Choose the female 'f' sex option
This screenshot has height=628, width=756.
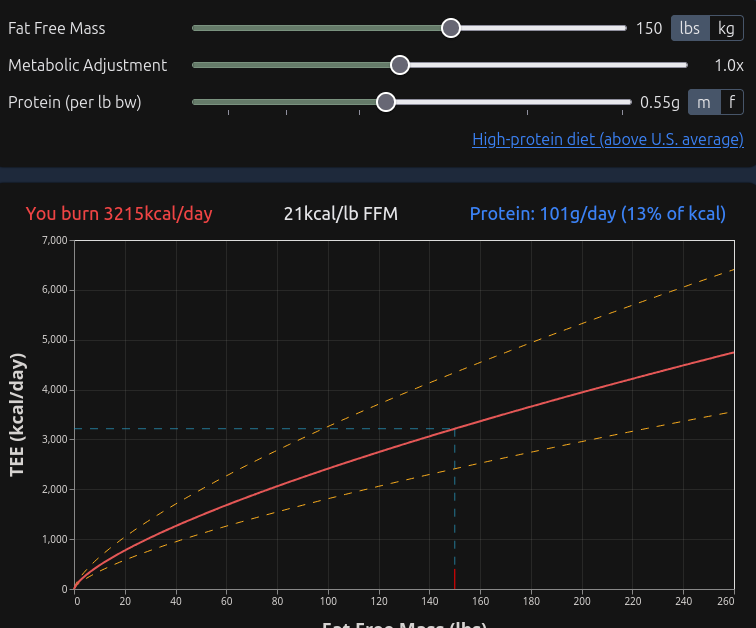[732, 102]
